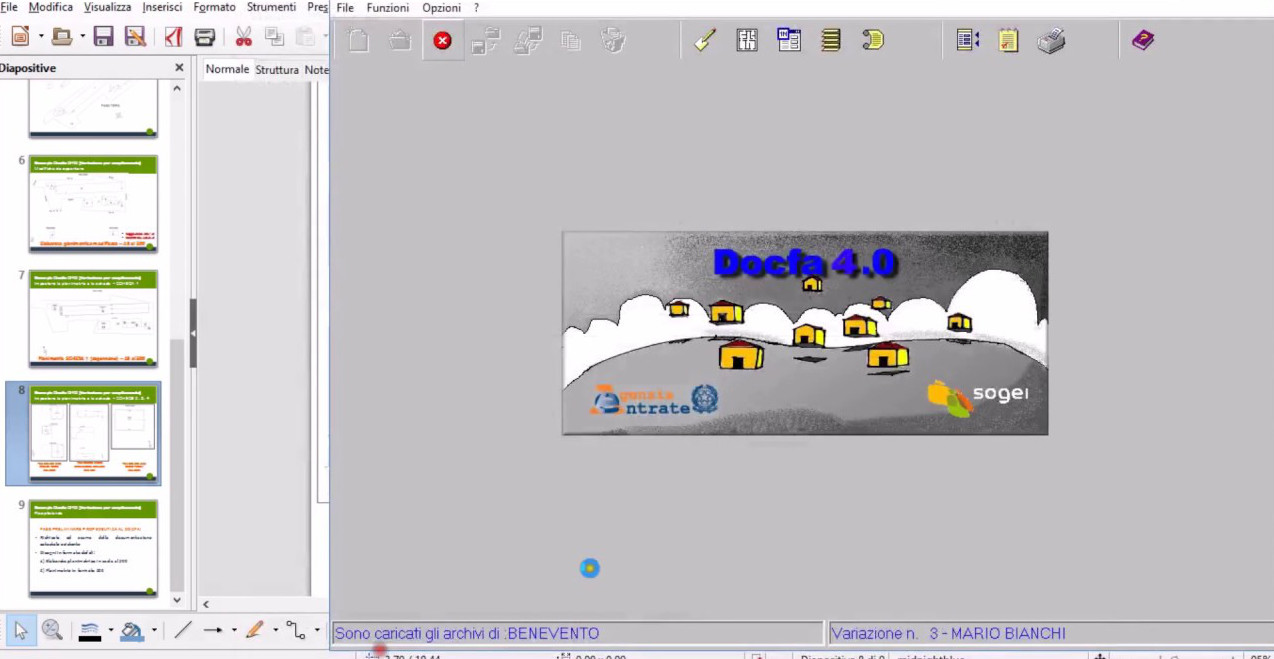The height and width of the screenshot is (659, 1274).
Task: Click the New presentation icon in Impress
Action: pos(19,37)
